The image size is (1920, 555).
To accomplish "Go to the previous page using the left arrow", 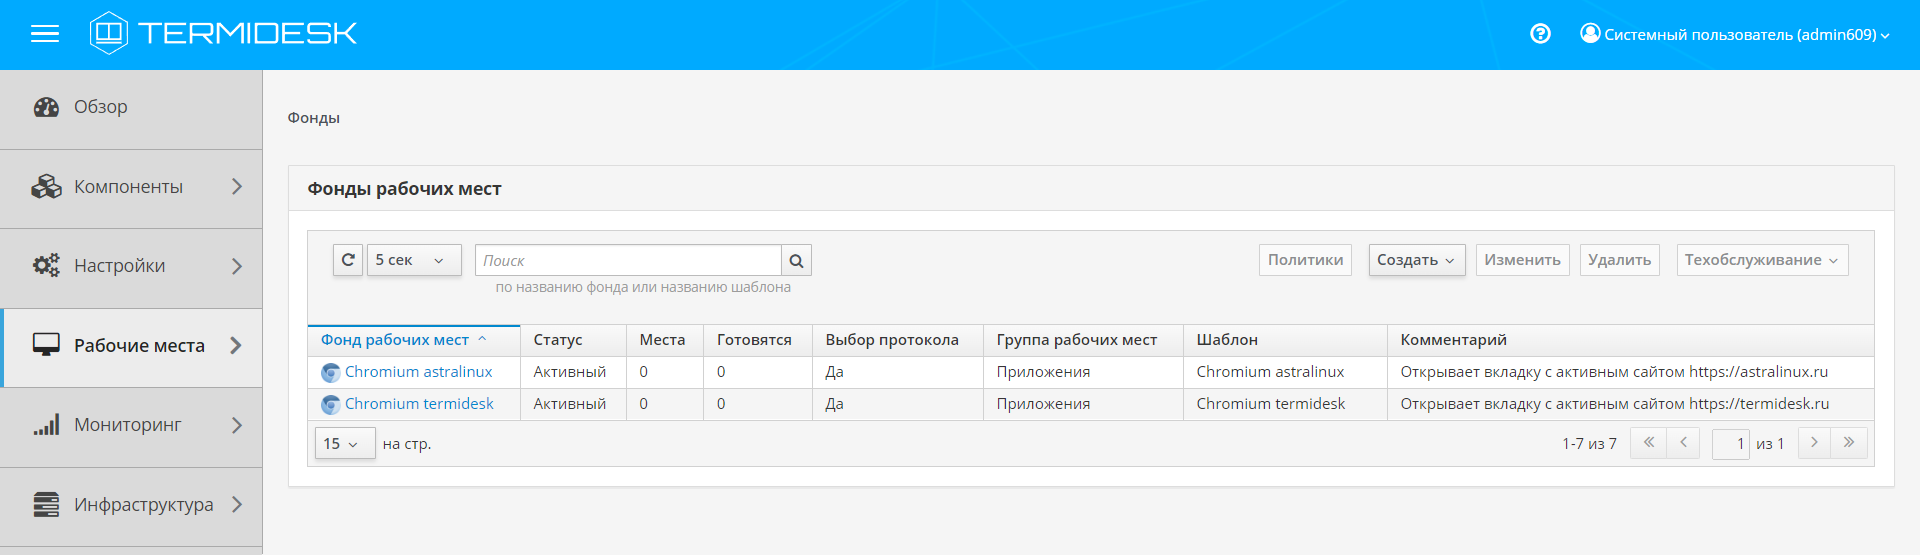I will [1683, 443].
